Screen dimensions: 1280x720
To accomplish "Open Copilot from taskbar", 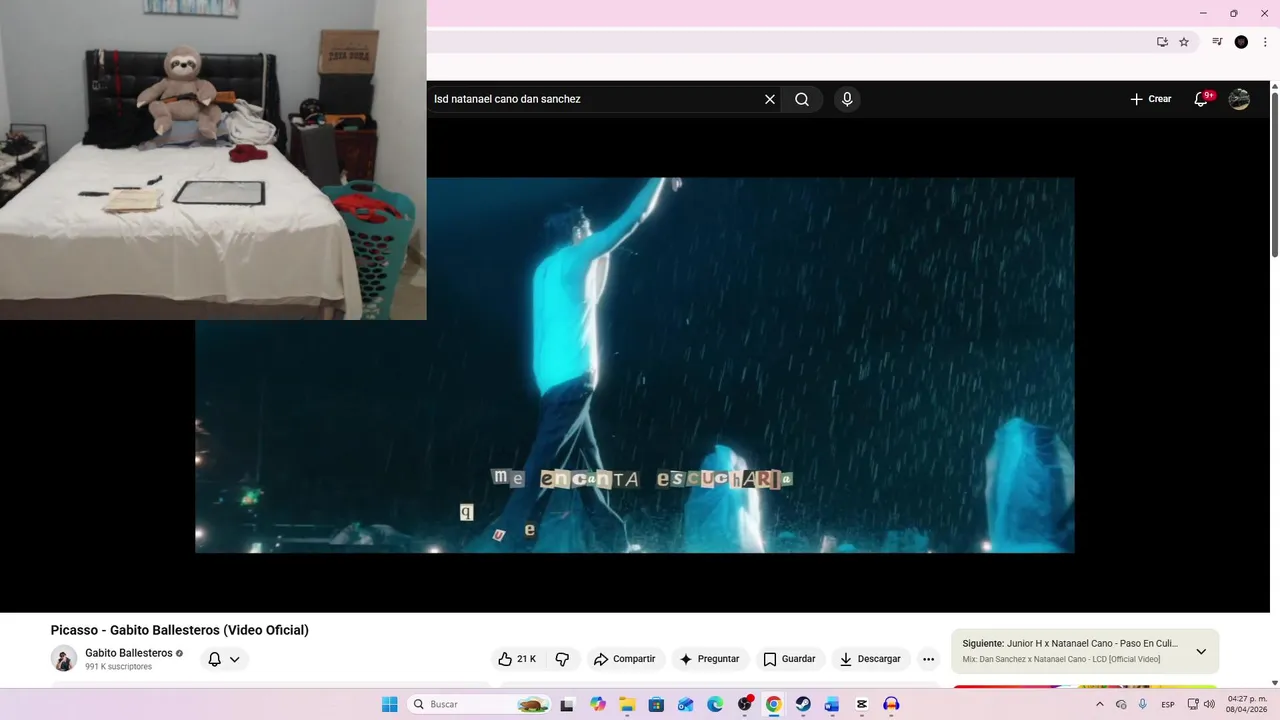I will pyautogui.click(x=598, y=704).
